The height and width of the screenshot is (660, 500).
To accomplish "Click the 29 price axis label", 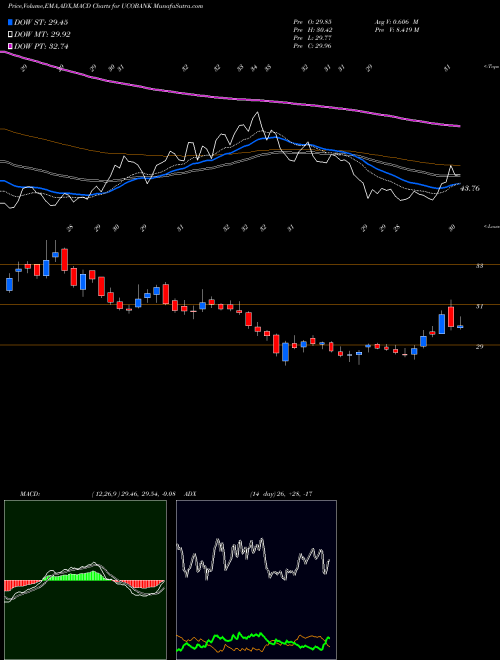I will tap(479, 346).
